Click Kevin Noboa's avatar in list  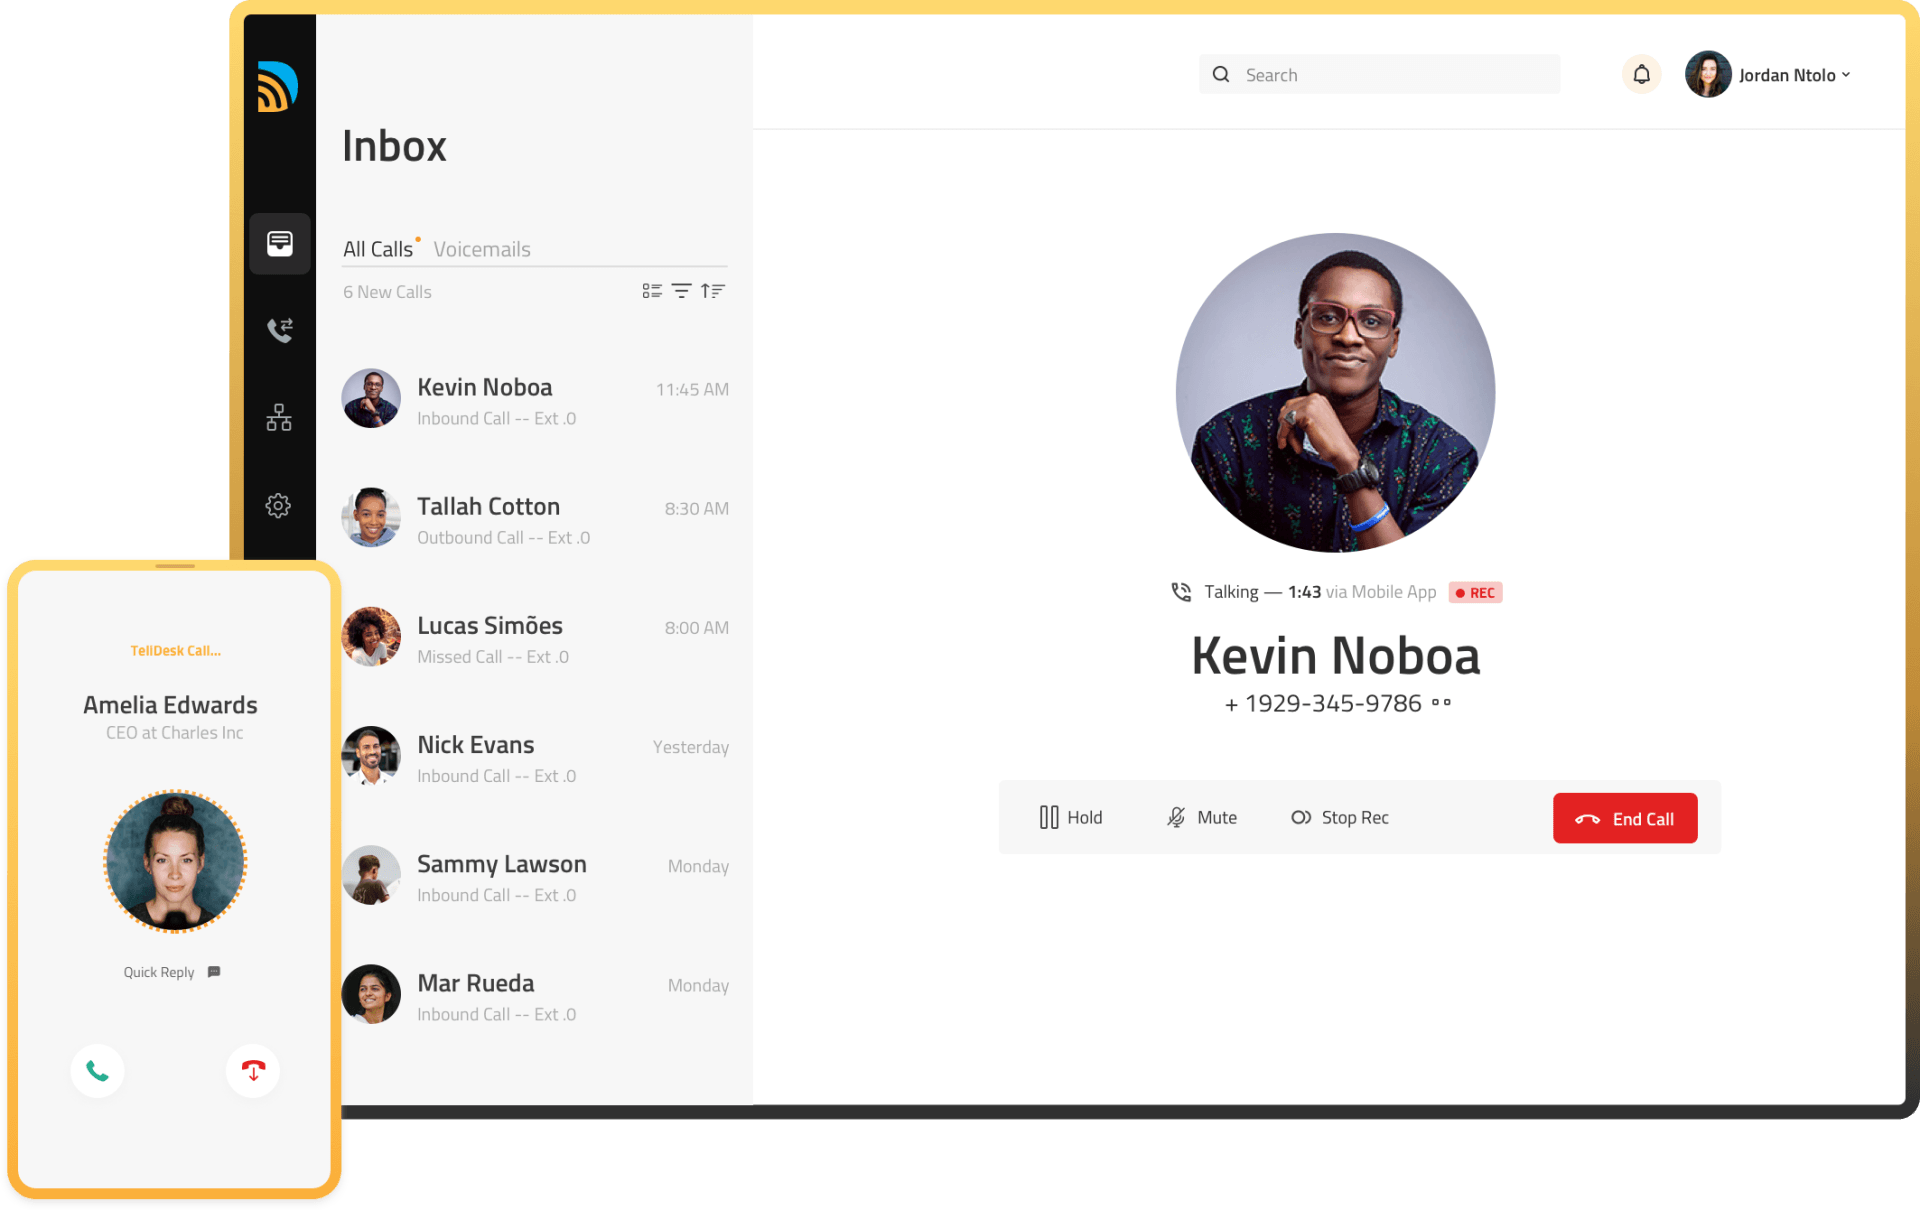(371, 398)
